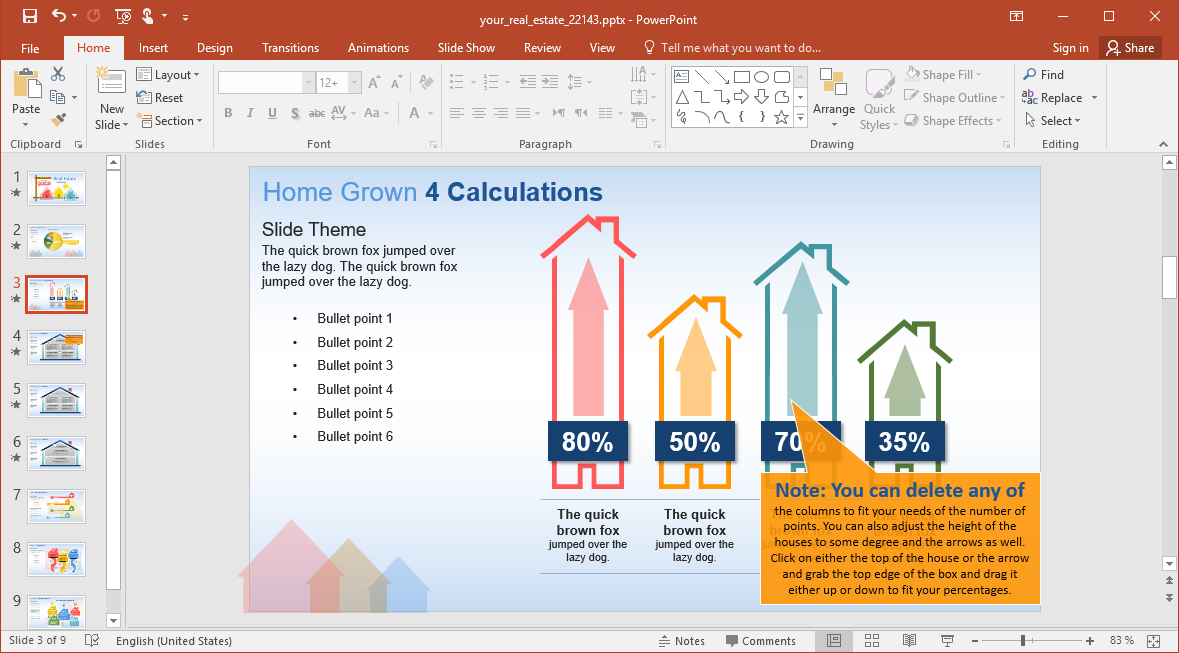Open the Transitions ribbon tab
The width and height of the screenshot is (1179, 653).
(x=290, y=48)
